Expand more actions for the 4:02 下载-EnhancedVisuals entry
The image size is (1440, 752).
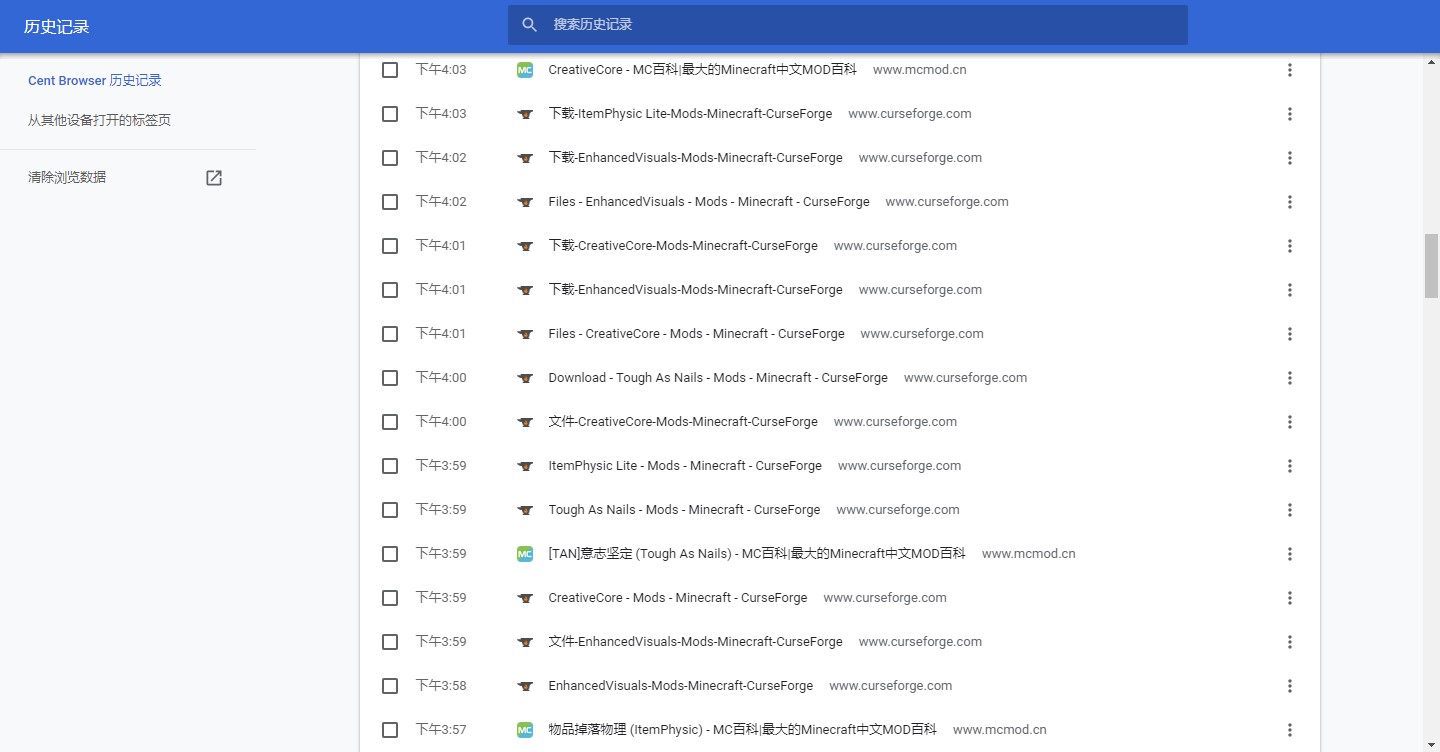pos(1290,158)
